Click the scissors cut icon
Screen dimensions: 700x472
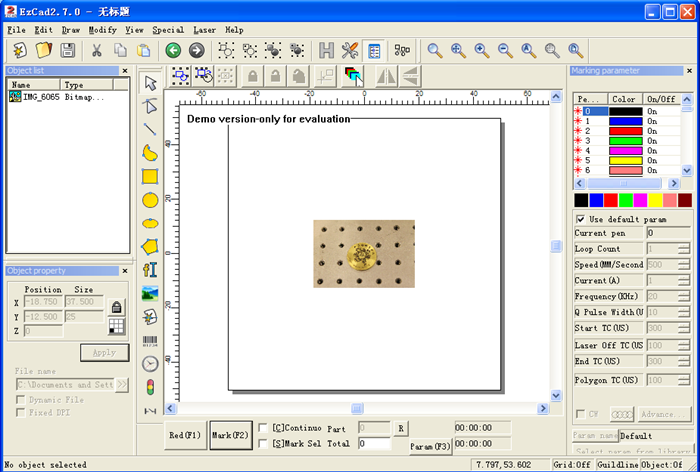tap(97, 50)
